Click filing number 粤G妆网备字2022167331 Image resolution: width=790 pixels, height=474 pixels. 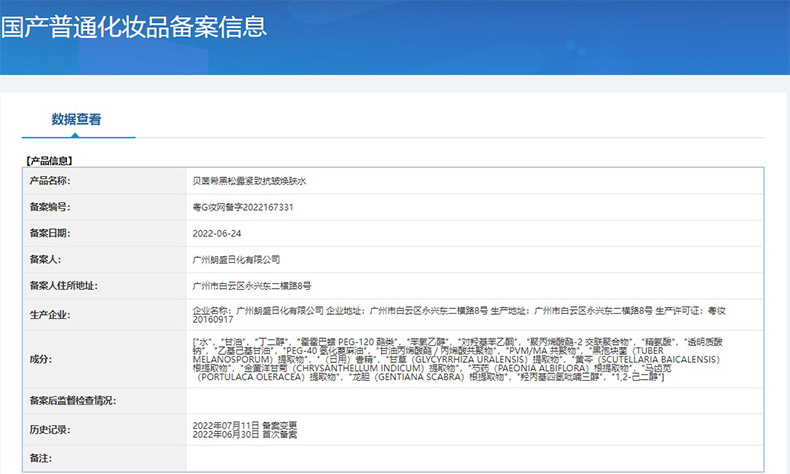pos(243,207)
